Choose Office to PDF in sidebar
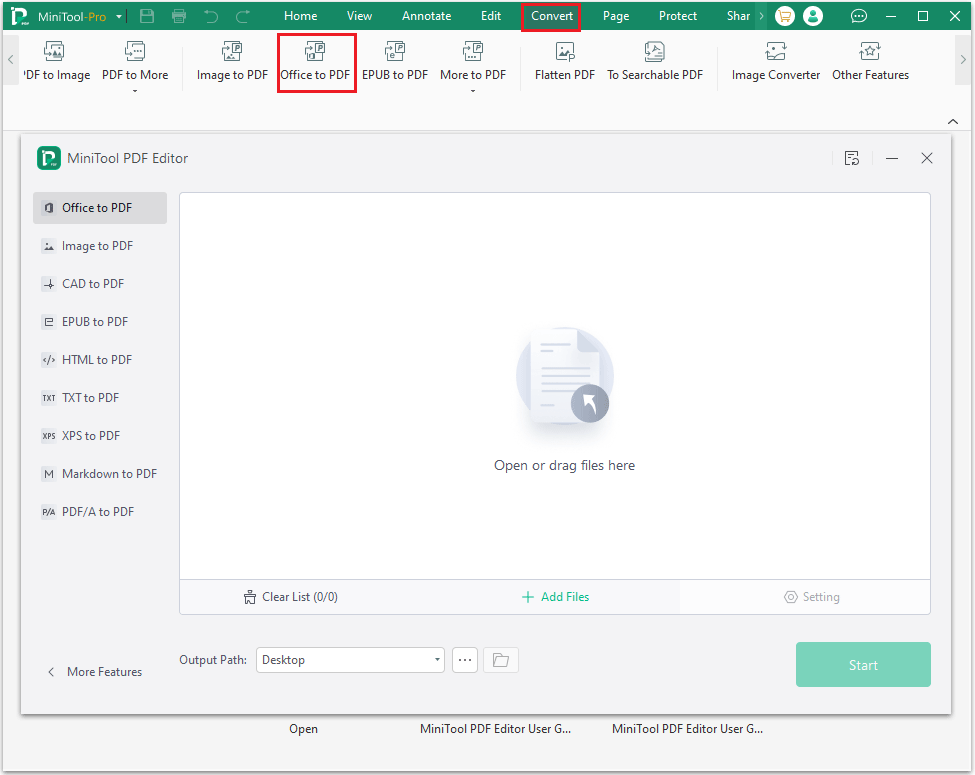Screen dimensions: 975x775 [x=99, y=208]
